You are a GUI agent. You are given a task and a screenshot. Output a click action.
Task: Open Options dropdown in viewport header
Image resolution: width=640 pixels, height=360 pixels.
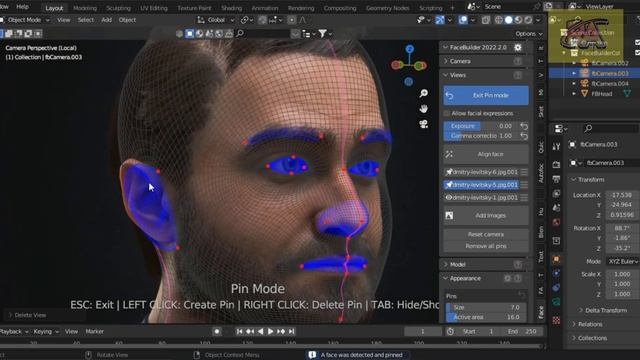click(529, 34)
